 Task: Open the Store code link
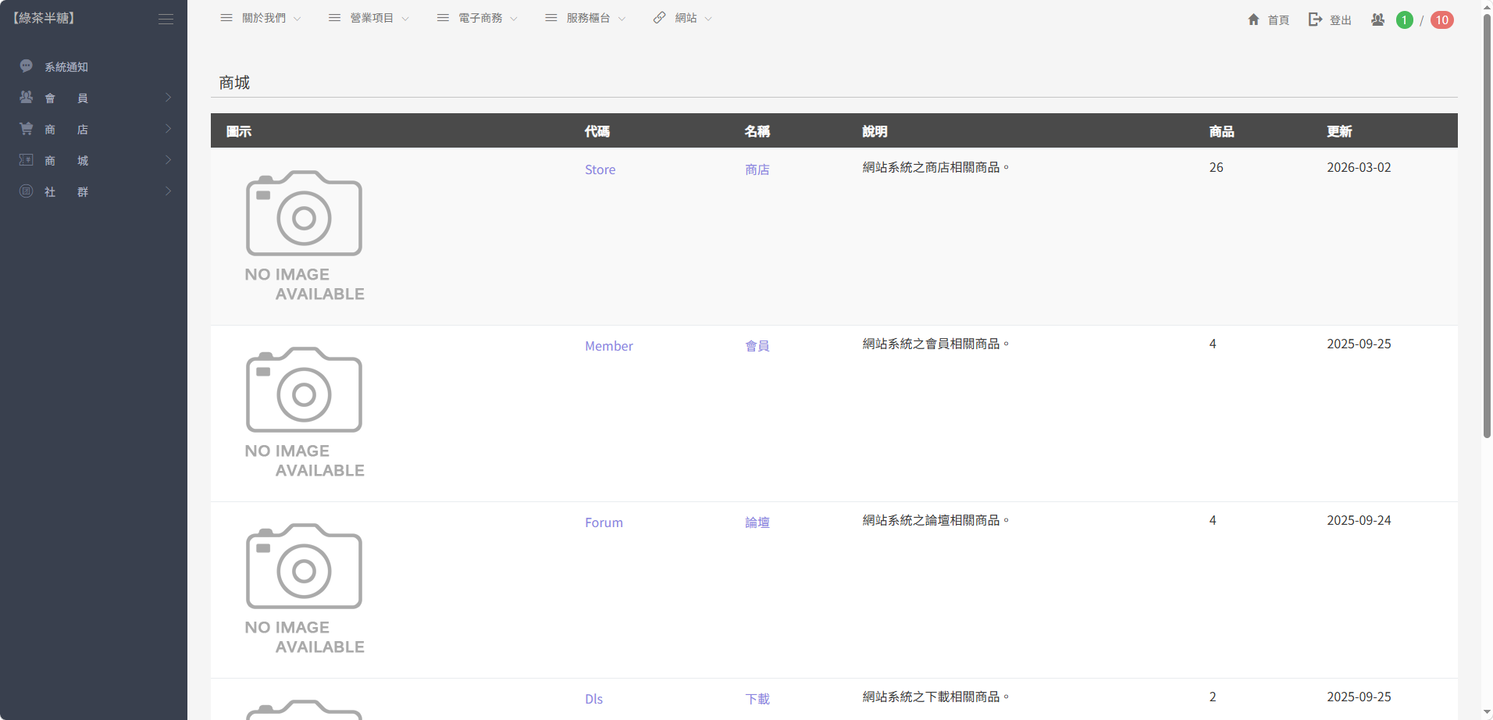(x=600, y=170)
